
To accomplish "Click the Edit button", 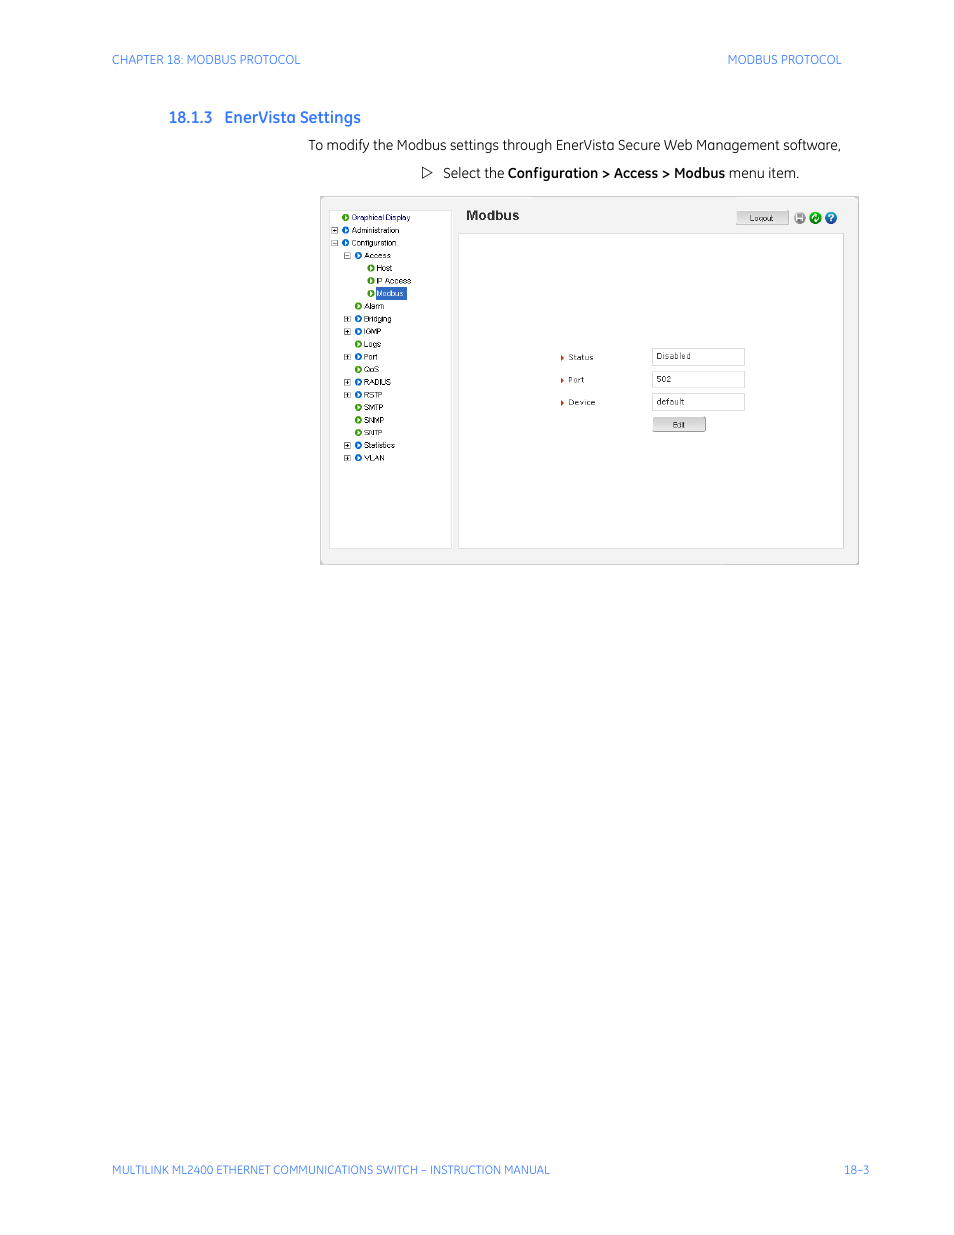I will tap(679, 425).
